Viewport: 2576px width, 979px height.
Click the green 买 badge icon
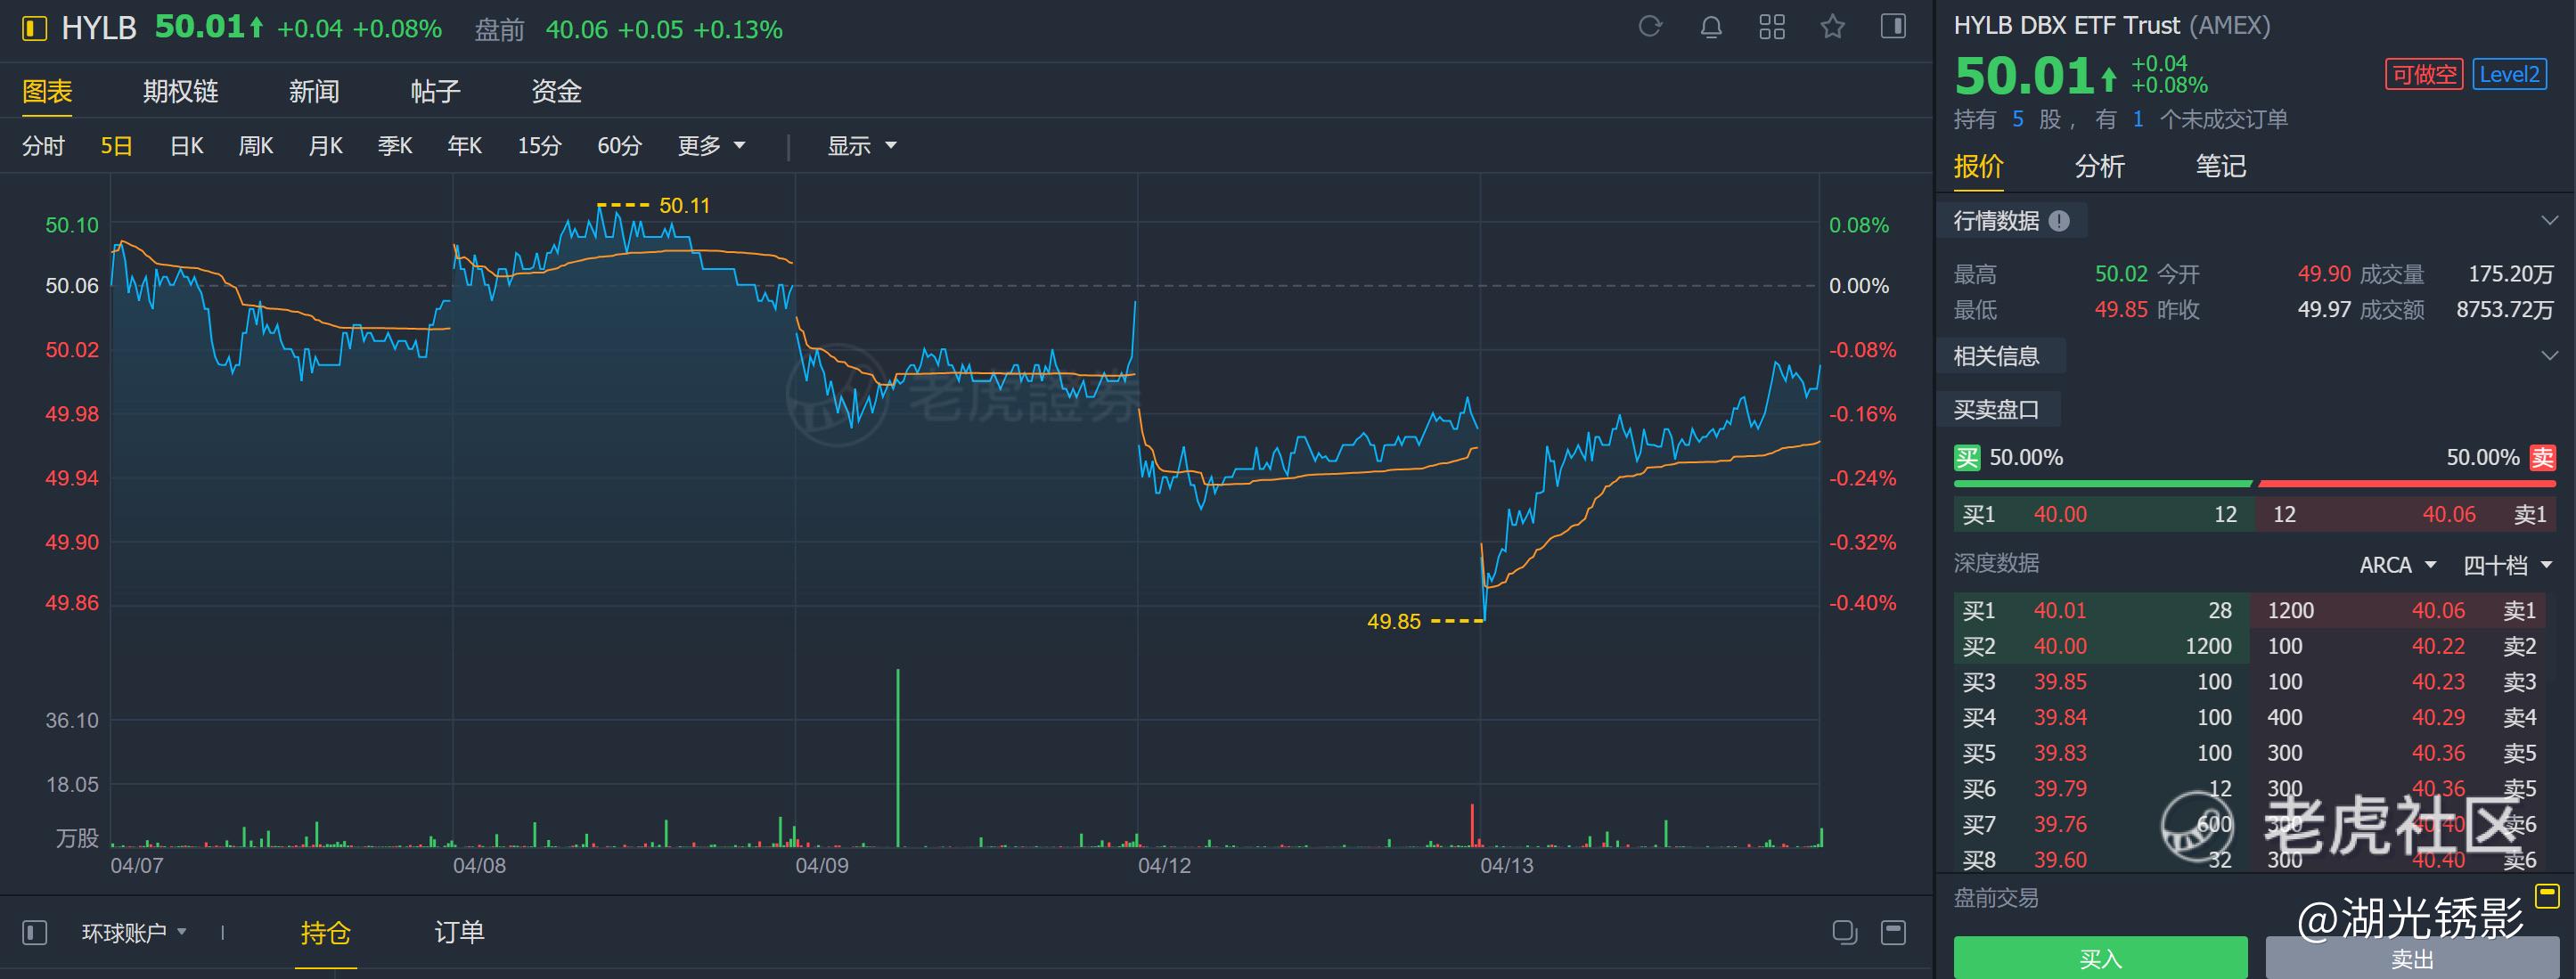[x=1967, y=458]
